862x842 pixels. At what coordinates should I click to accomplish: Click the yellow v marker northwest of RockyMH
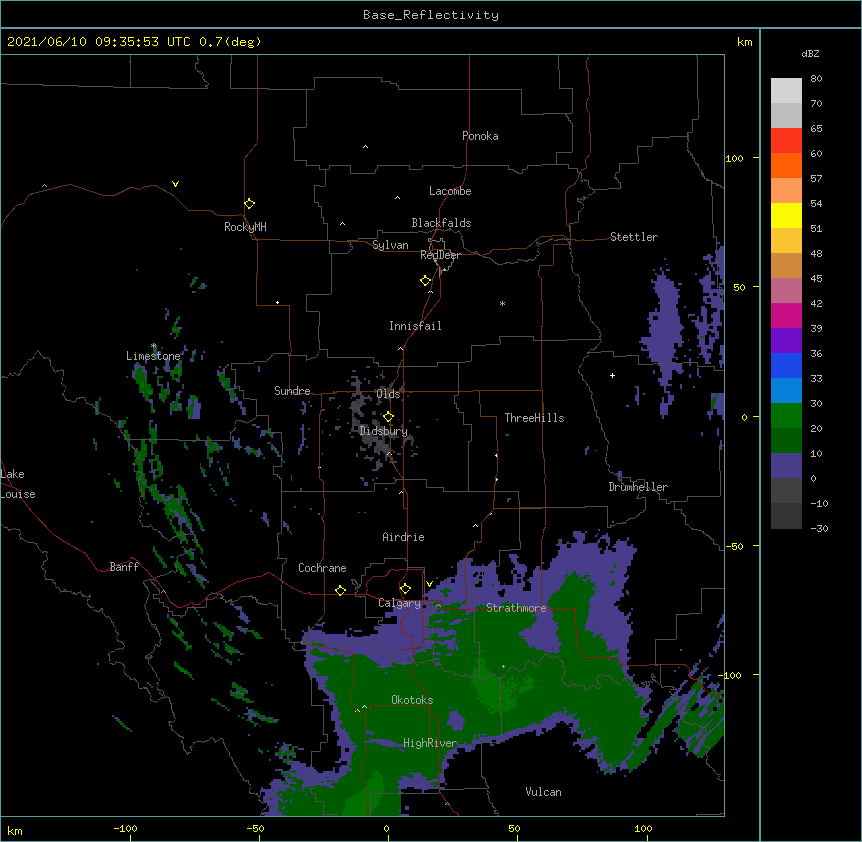click(175, 184)
